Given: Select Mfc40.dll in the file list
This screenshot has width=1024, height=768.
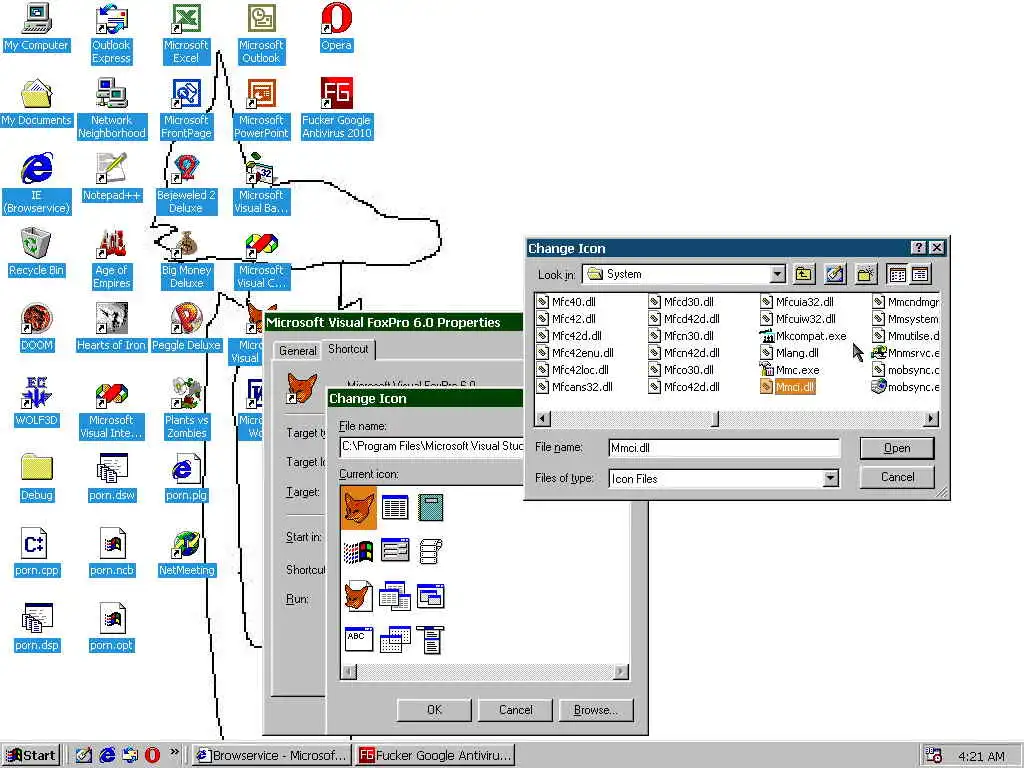Looking at the screenshot, I should [566, 302].
